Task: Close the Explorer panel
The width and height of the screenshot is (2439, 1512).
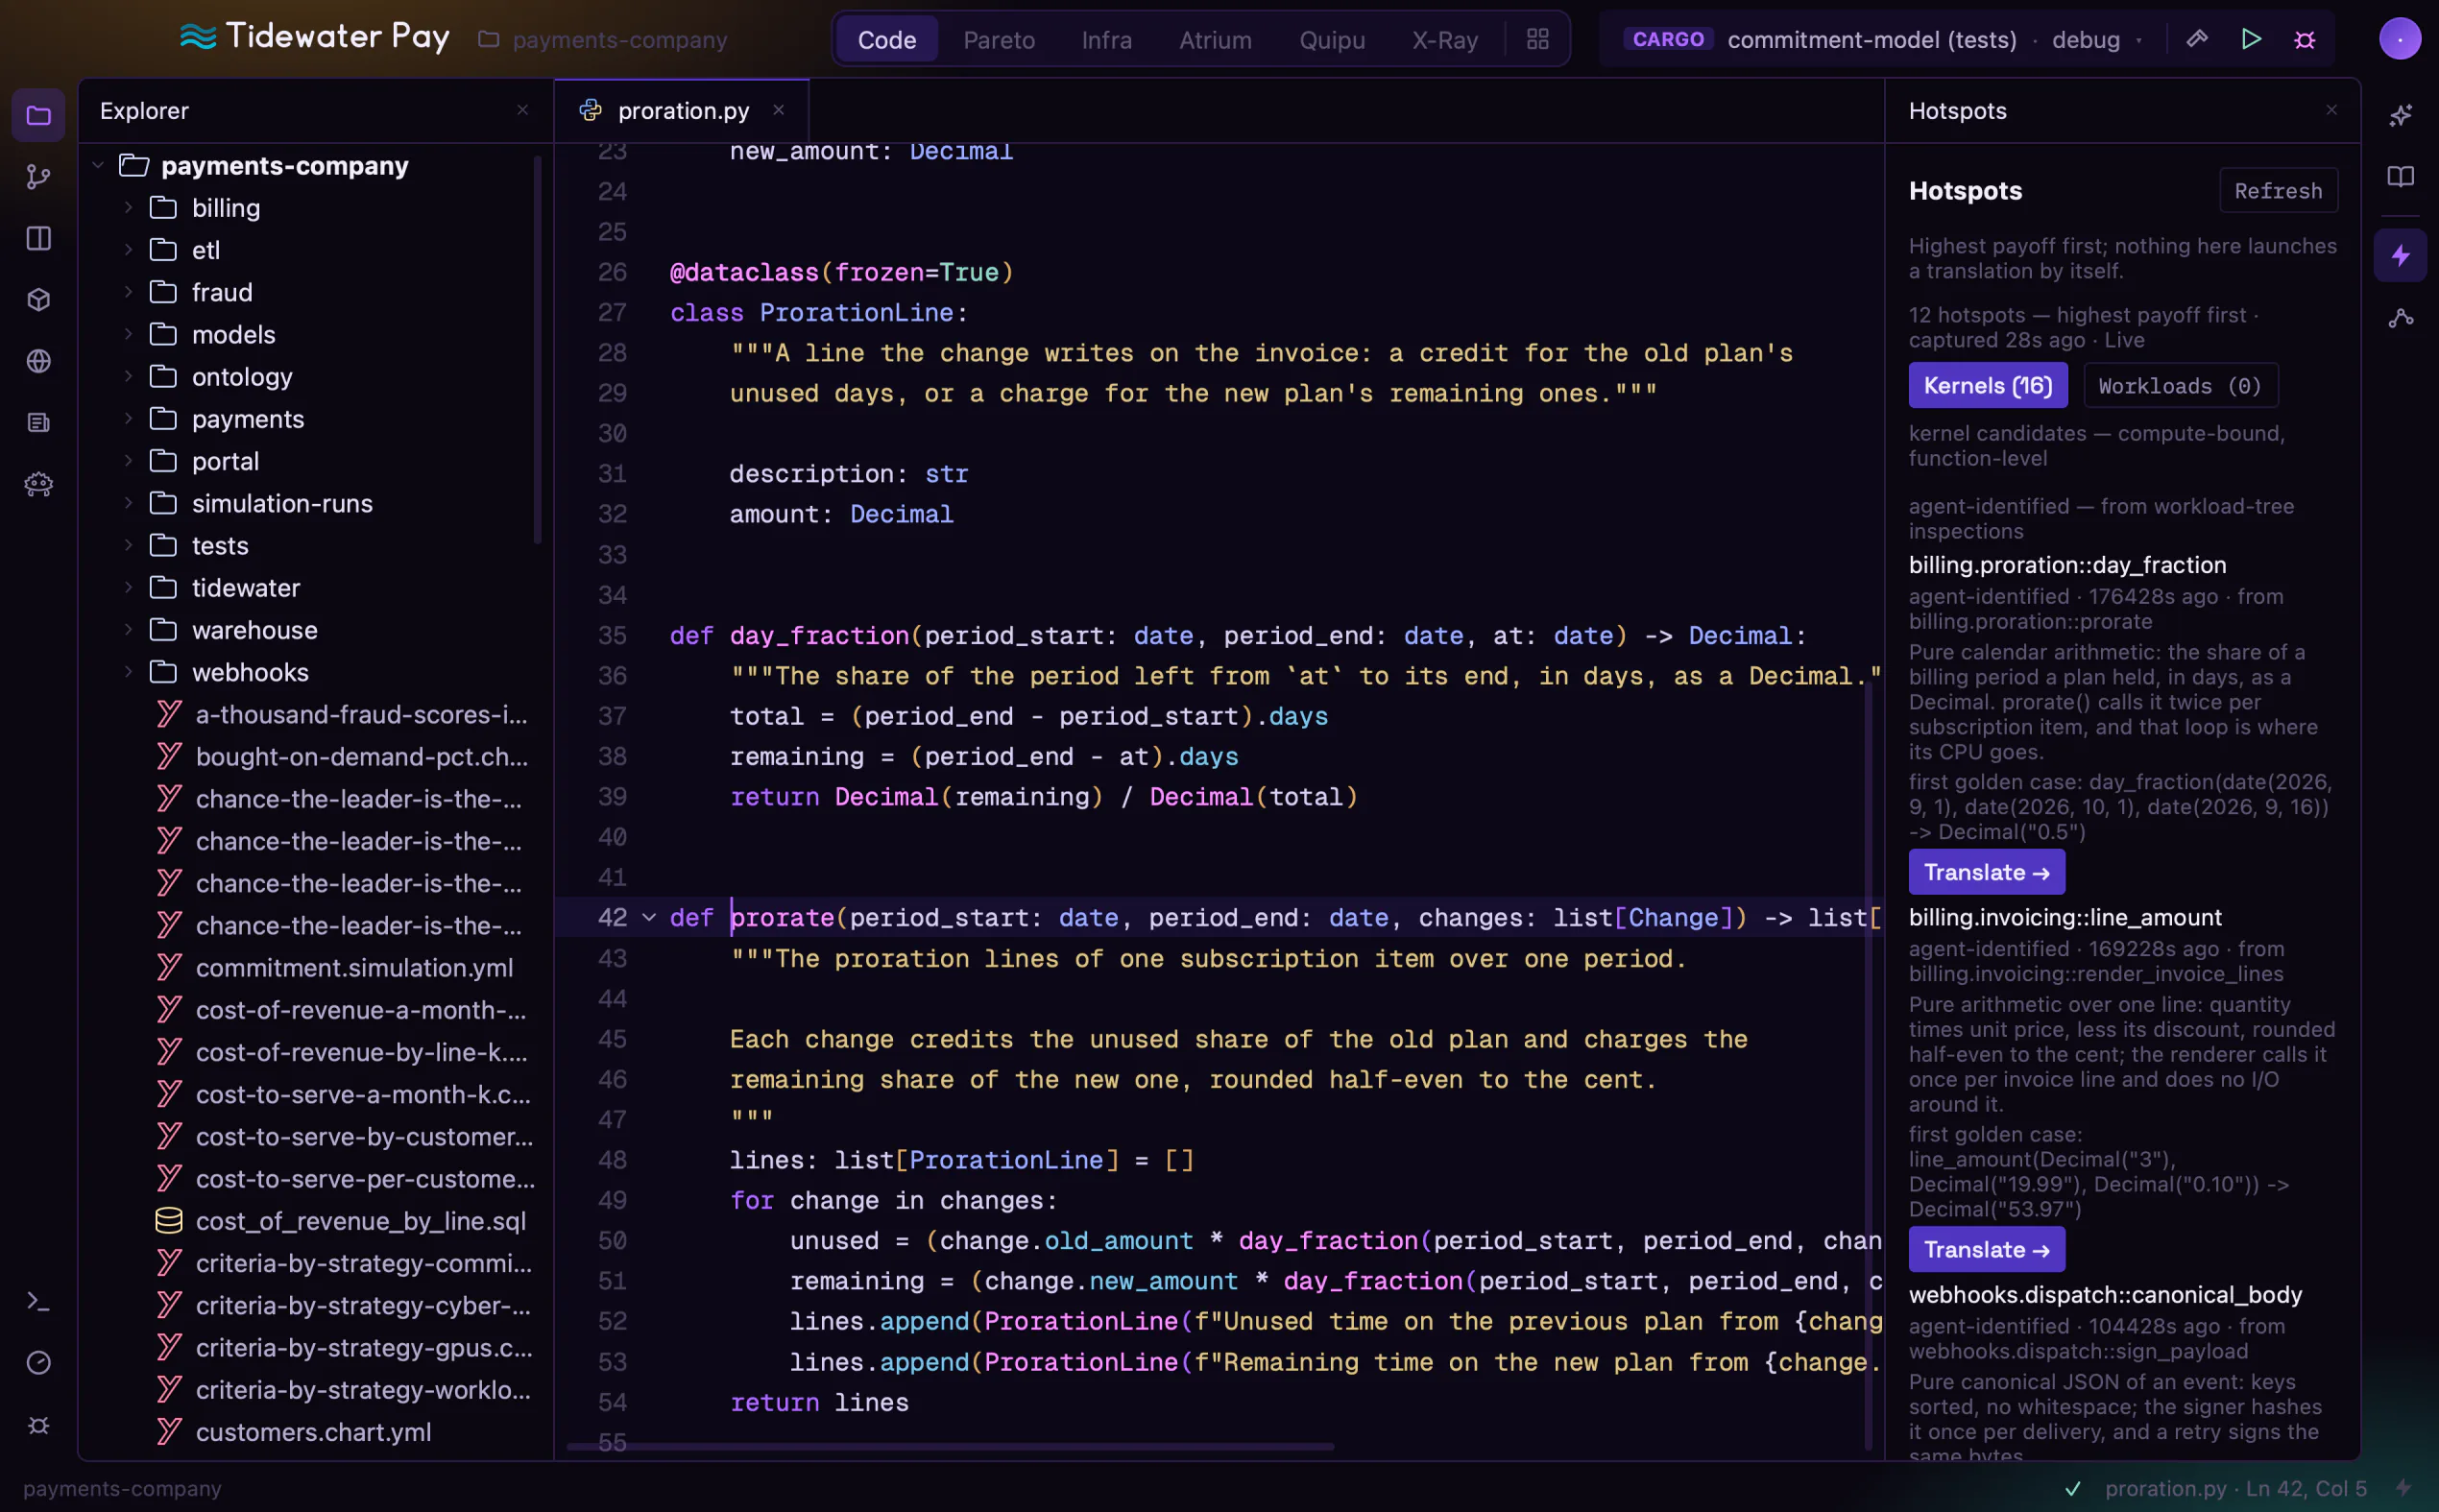Action: (522, 110)
